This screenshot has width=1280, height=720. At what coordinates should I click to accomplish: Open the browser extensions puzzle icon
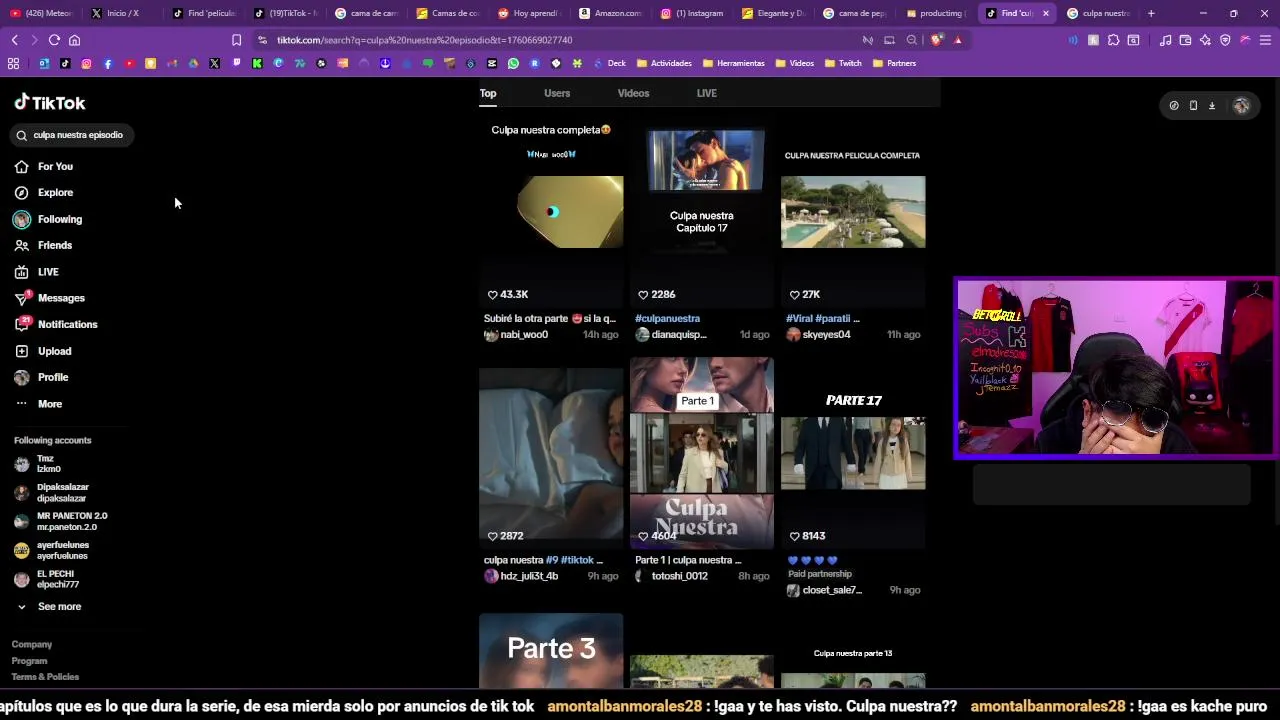[x=1113, y=40]
